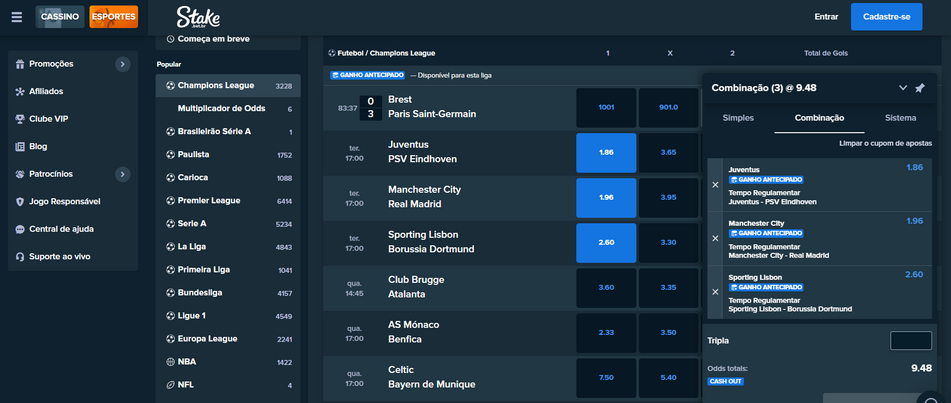Expand the Patrocínios submenu arrow
The image size is (951, 403).
[x=122, y=174]
